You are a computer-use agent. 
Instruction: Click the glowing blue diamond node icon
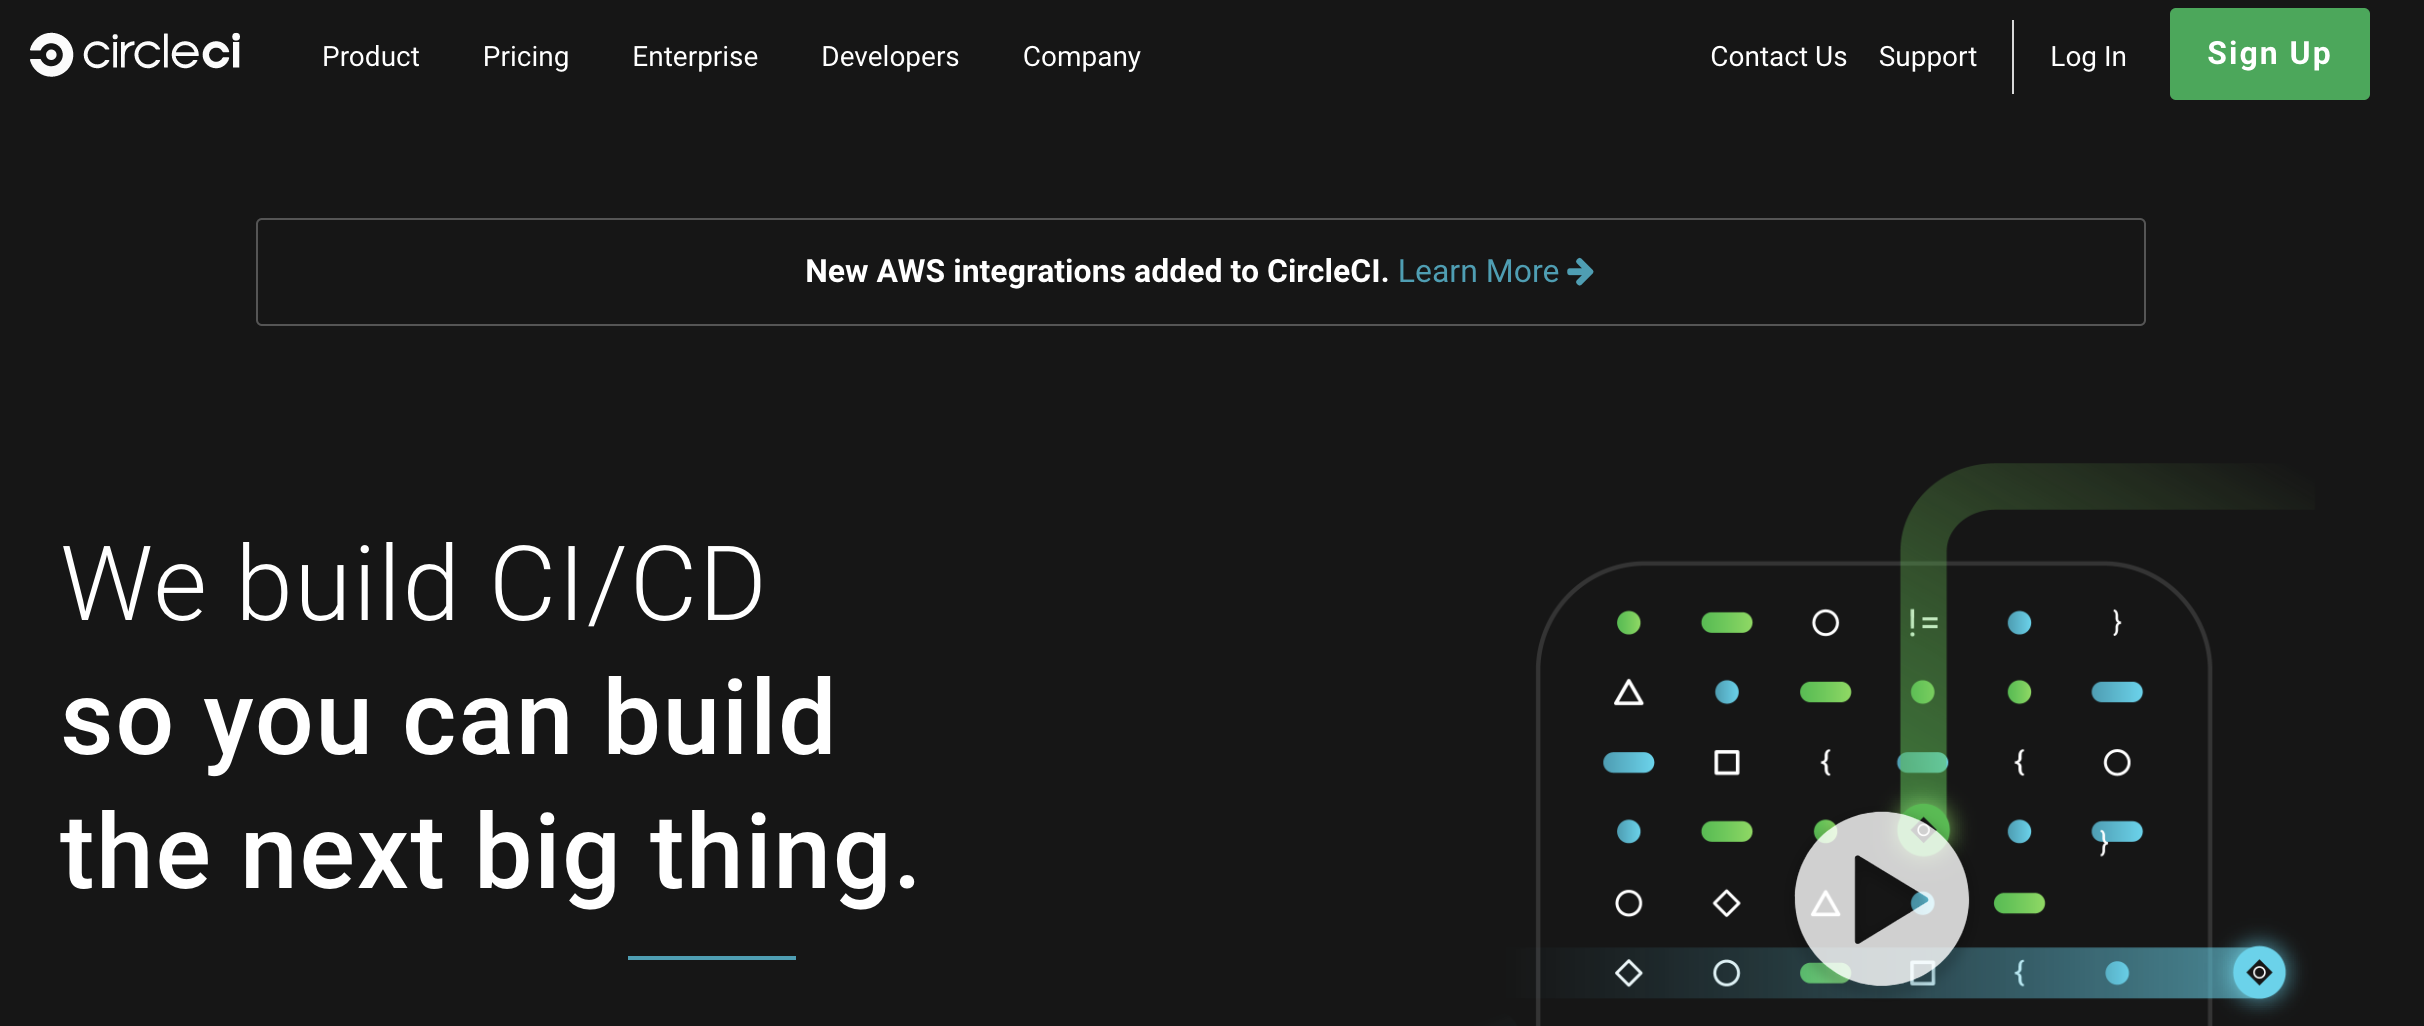click(x=2259, y=972)
